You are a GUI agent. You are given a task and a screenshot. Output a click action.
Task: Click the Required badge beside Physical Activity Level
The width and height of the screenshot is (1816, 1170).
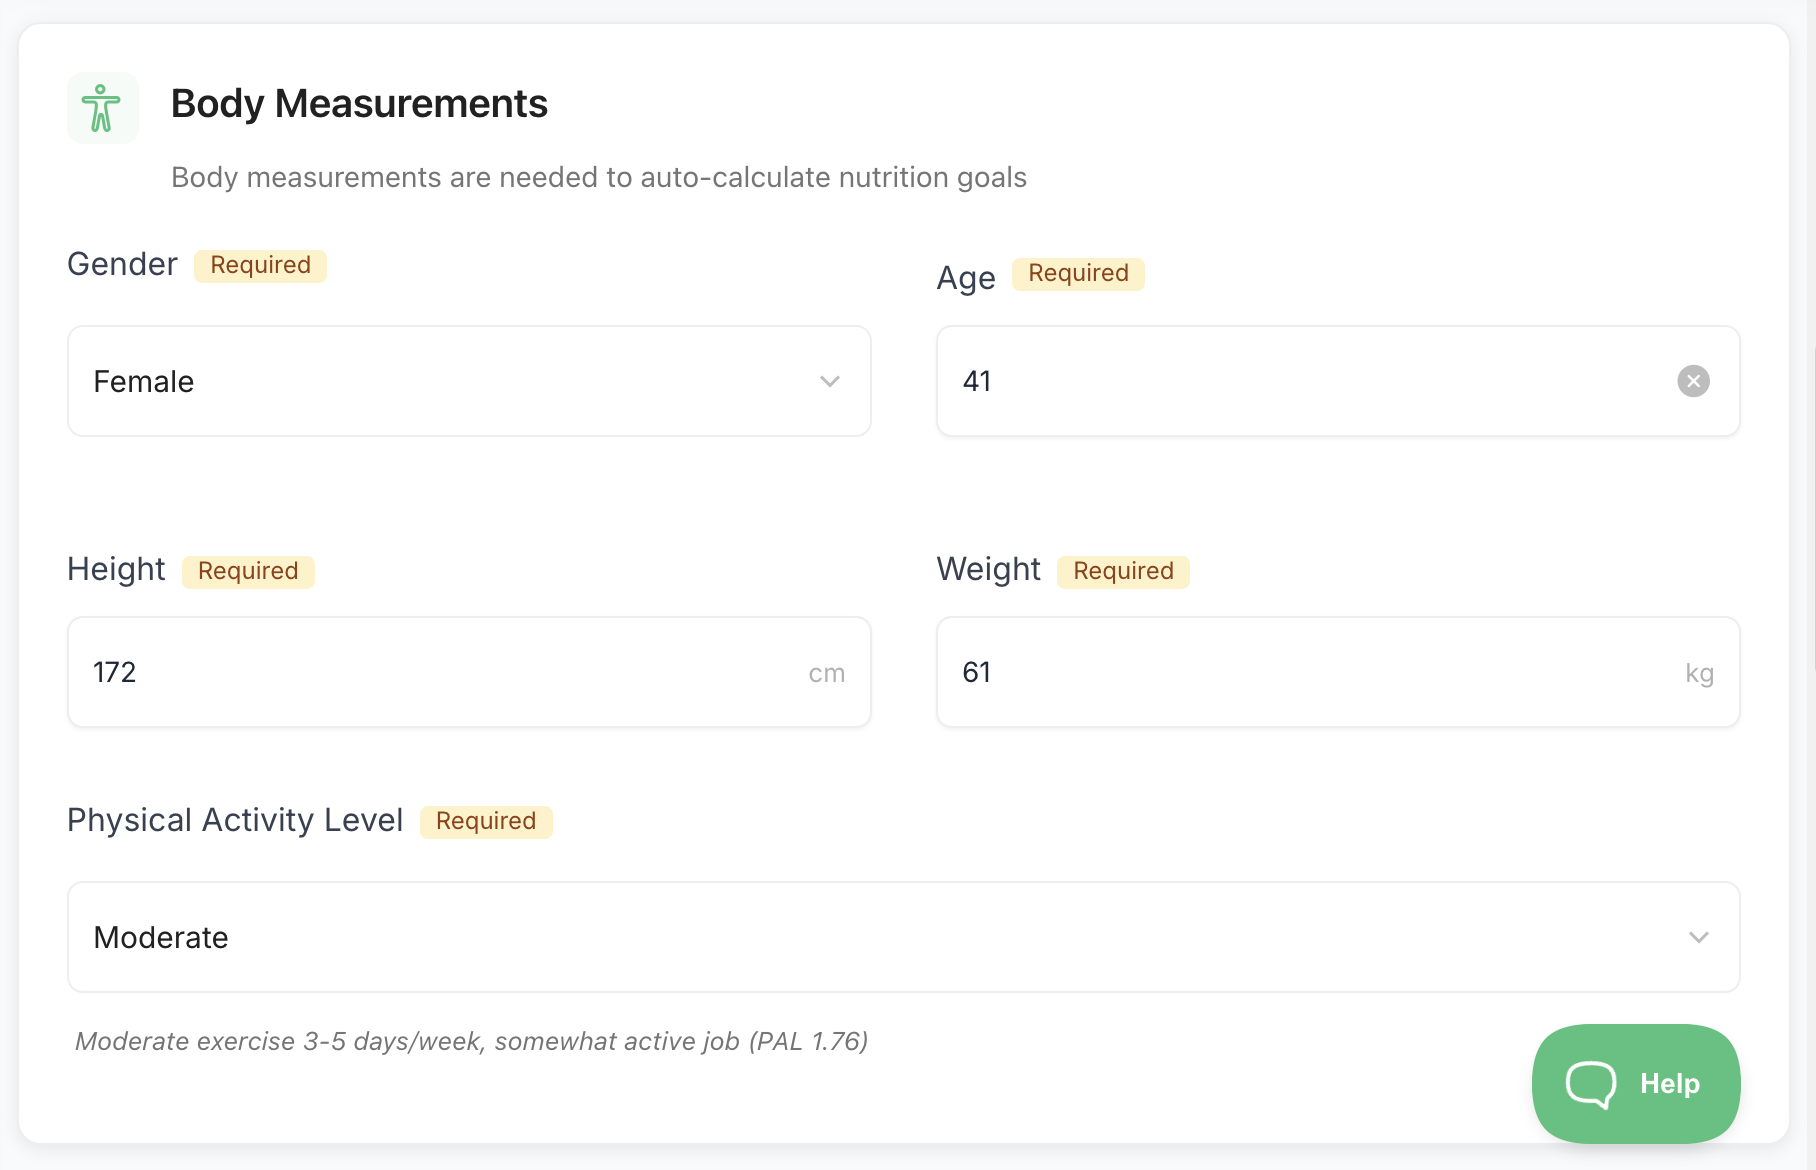click(x=486, y=822)
